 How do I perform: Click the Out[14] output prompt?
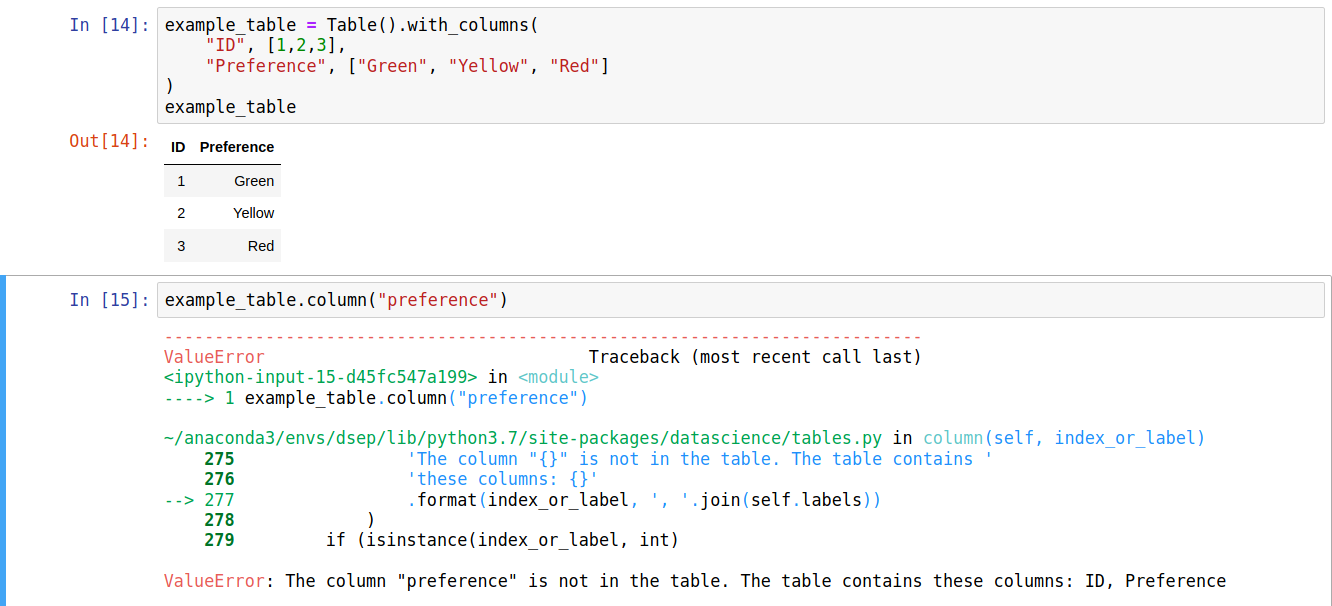[x=109, y=141]
